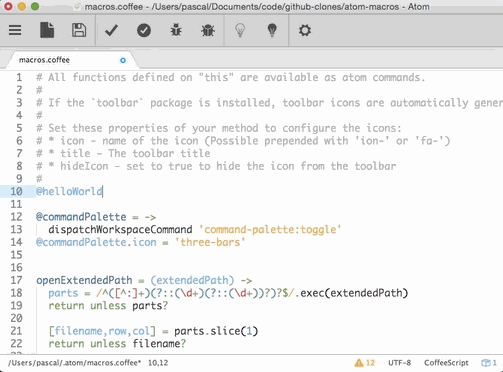Click line number 17 in the gutter
This screenshot has height=372, width=503.
pyautogui.click(x=16, y=280)
